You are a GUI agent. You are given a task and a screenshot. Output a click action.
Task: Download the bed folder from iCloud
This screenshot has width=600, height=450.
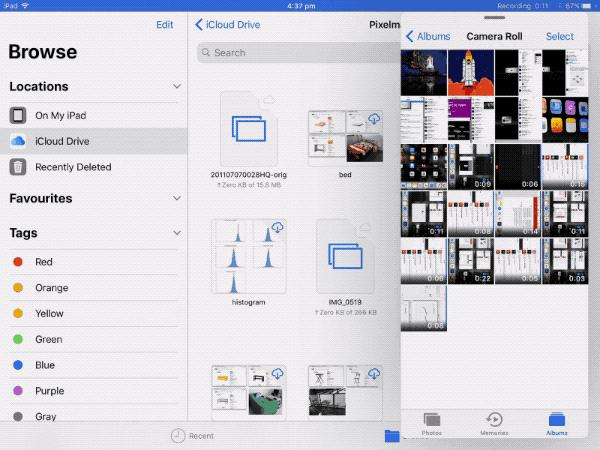[374, 119]
